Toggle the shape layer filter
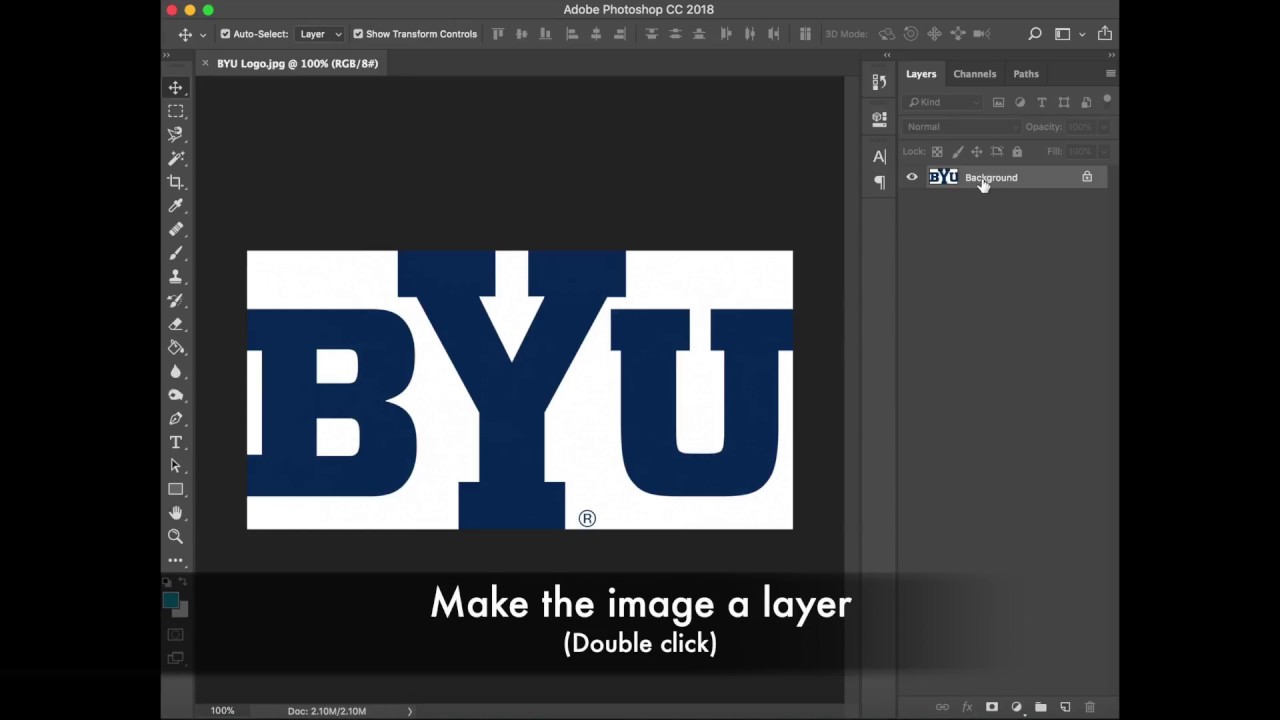This screenshot has height=720, width=1280. 1064,102
